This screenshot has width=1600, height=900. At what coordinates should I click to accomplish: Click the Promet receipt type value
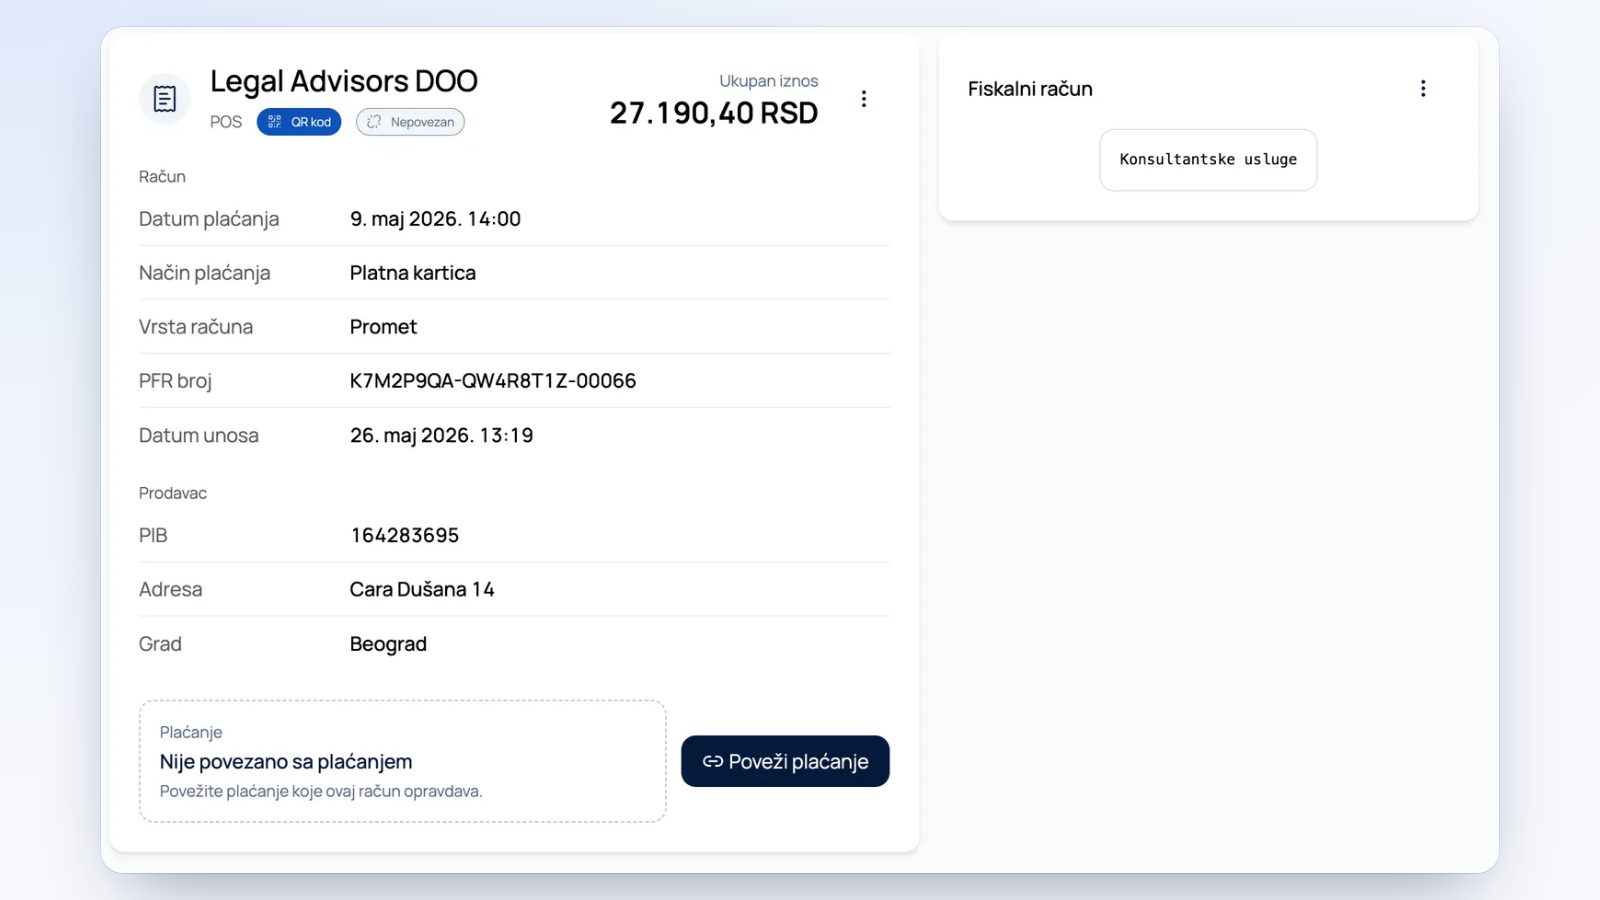pos(383,327)
